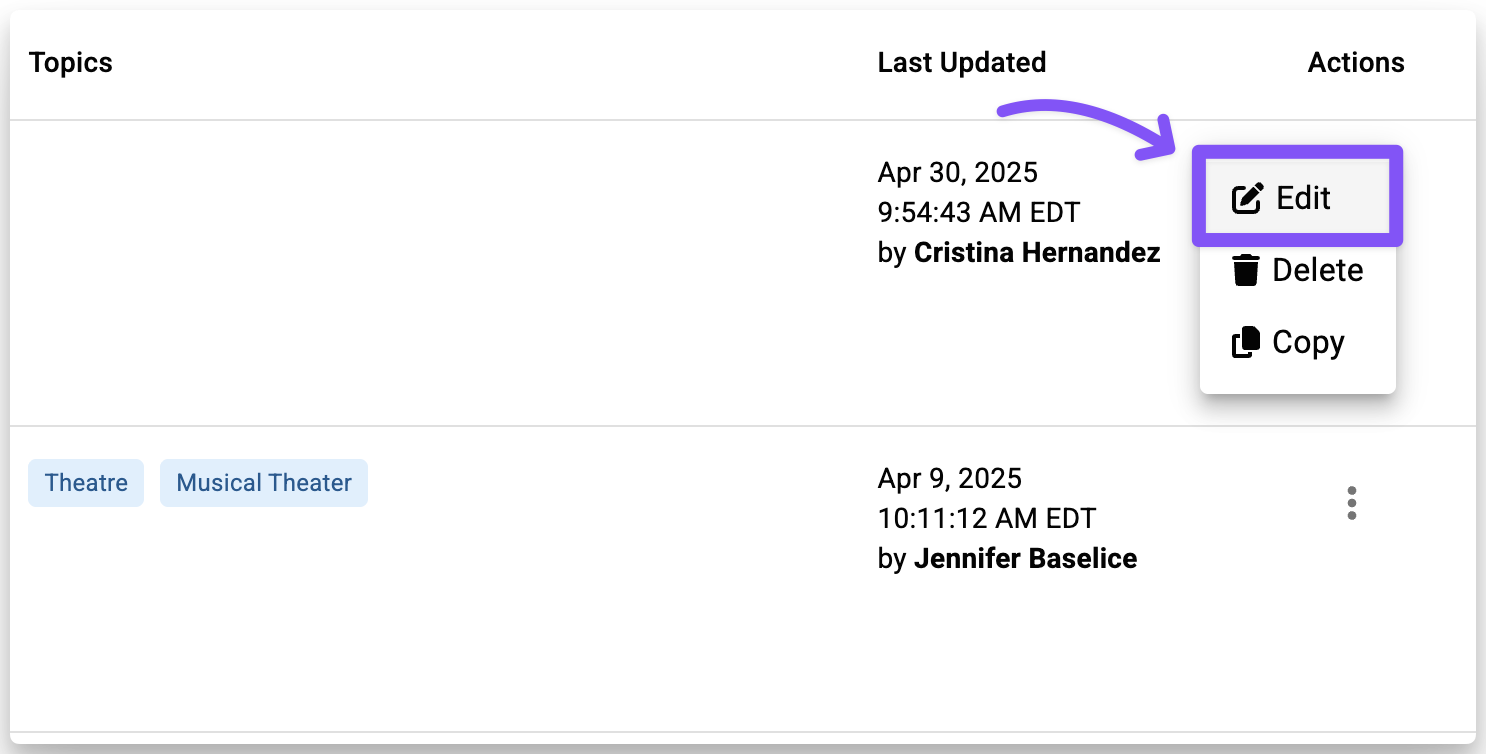
Task: Click the Theatre topic tag
Action: coord(86,483)
